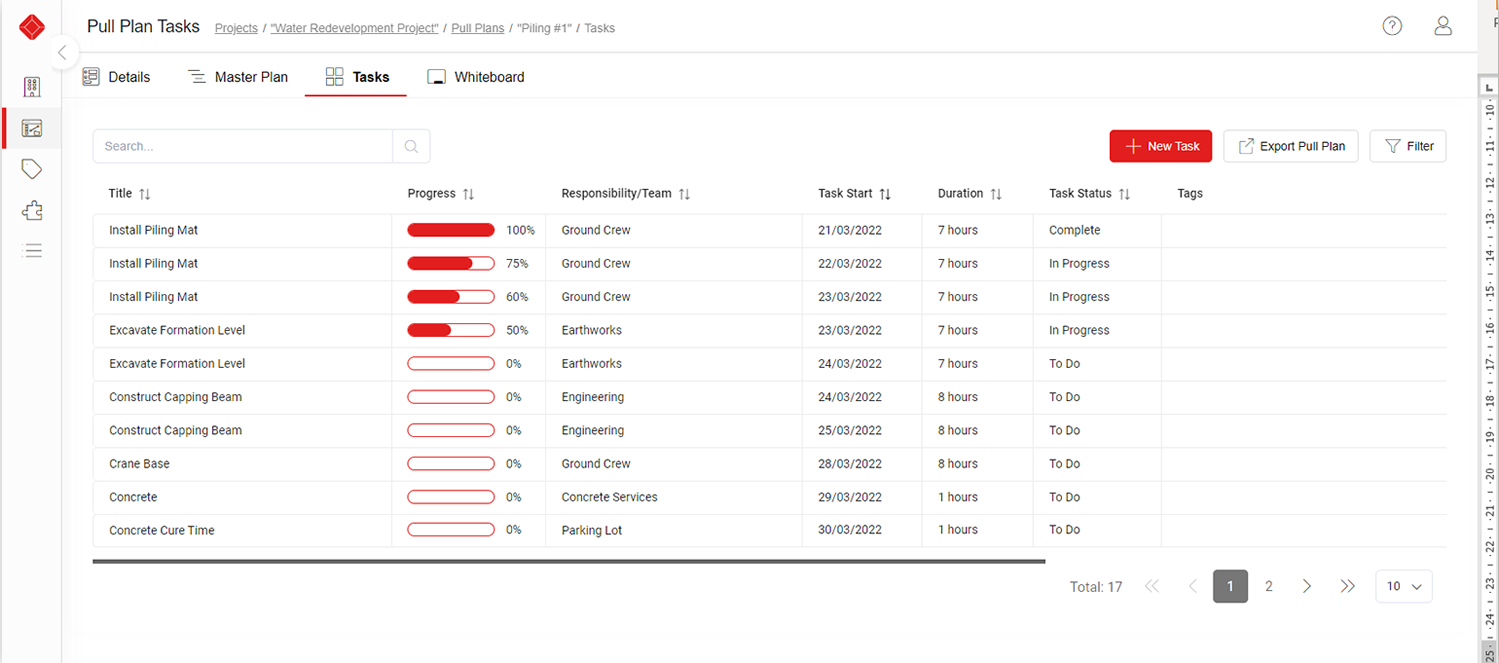
Task: Click the 50% progress bar
Action: click(451, 330)
